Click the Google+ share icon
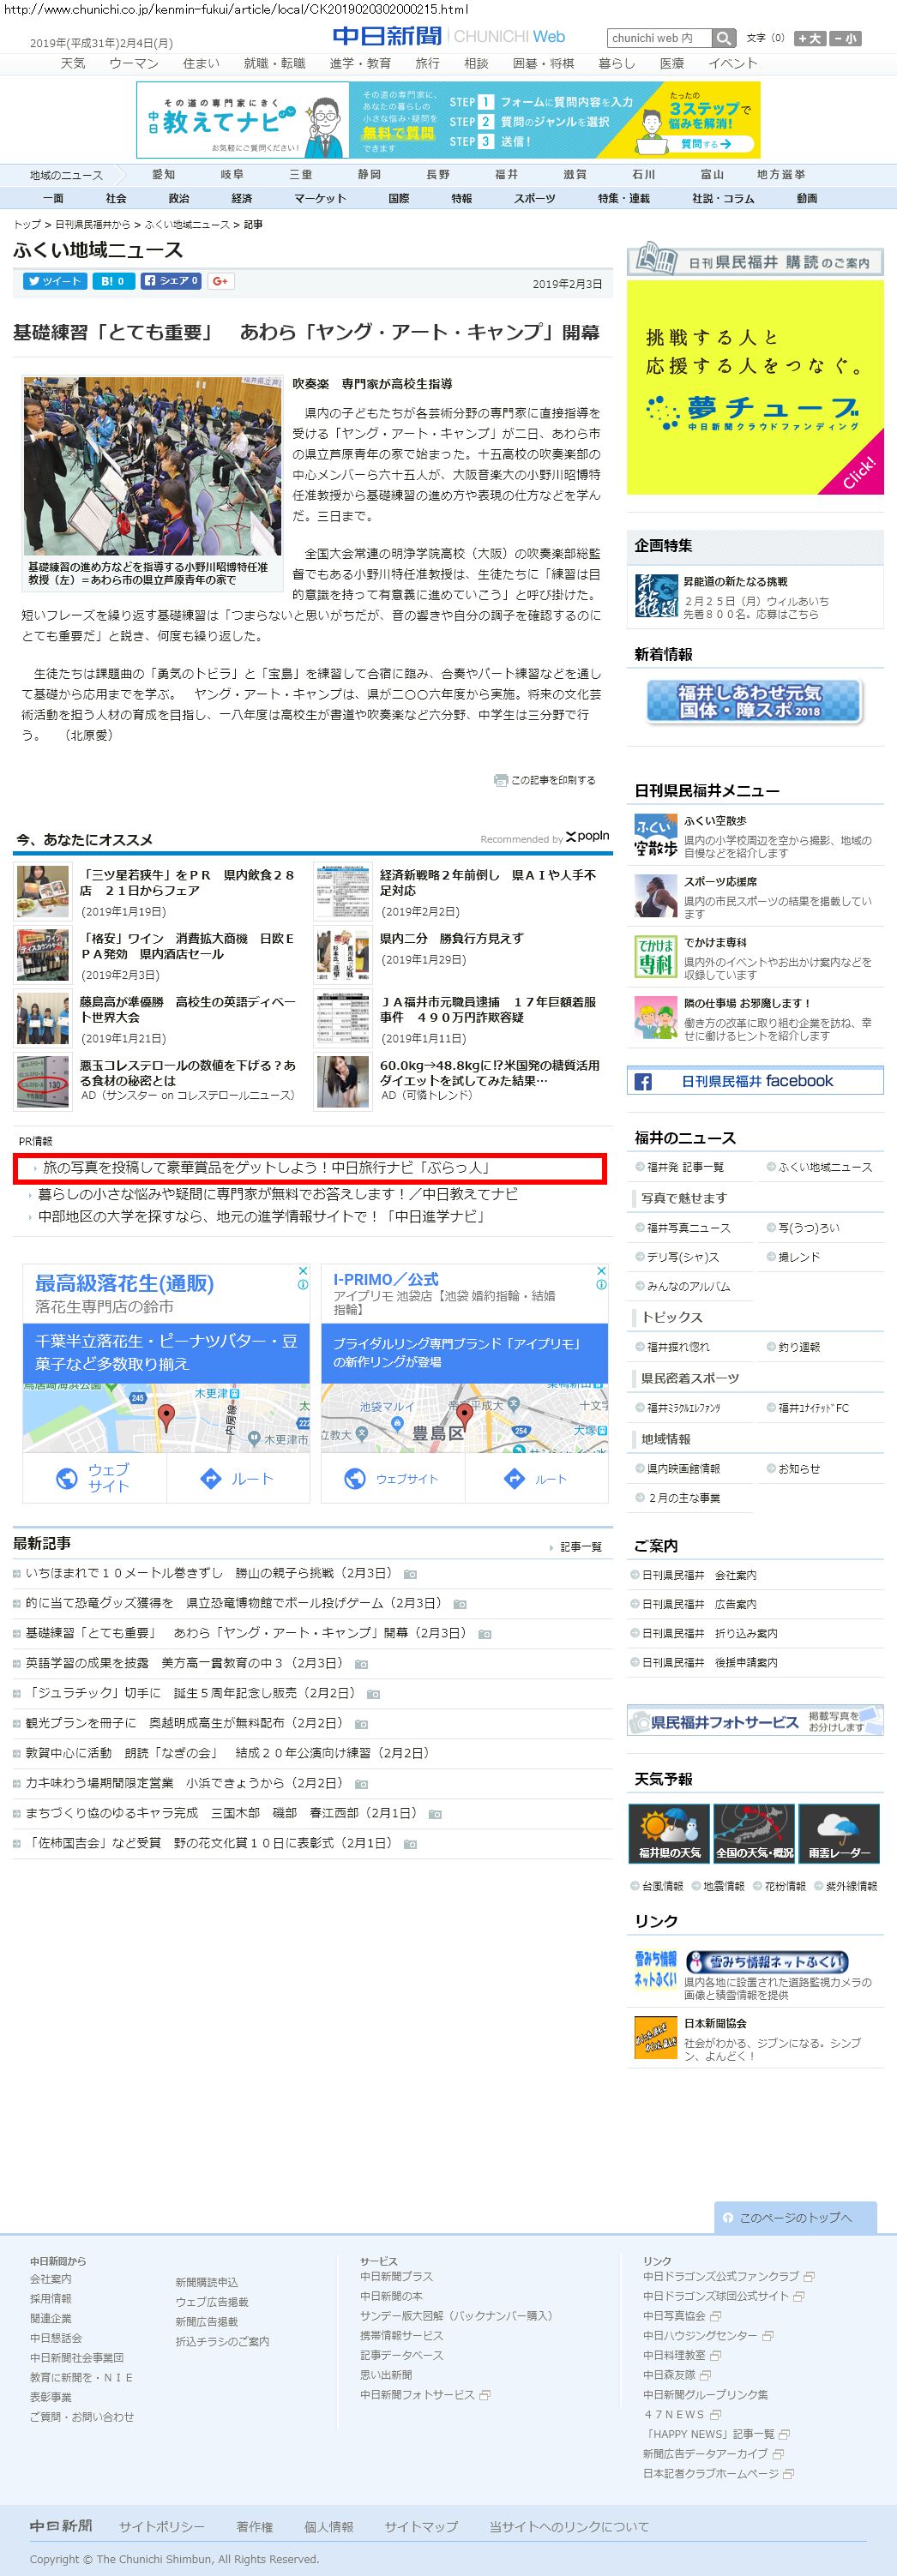The image size is (897, 2576). [221, 281]
